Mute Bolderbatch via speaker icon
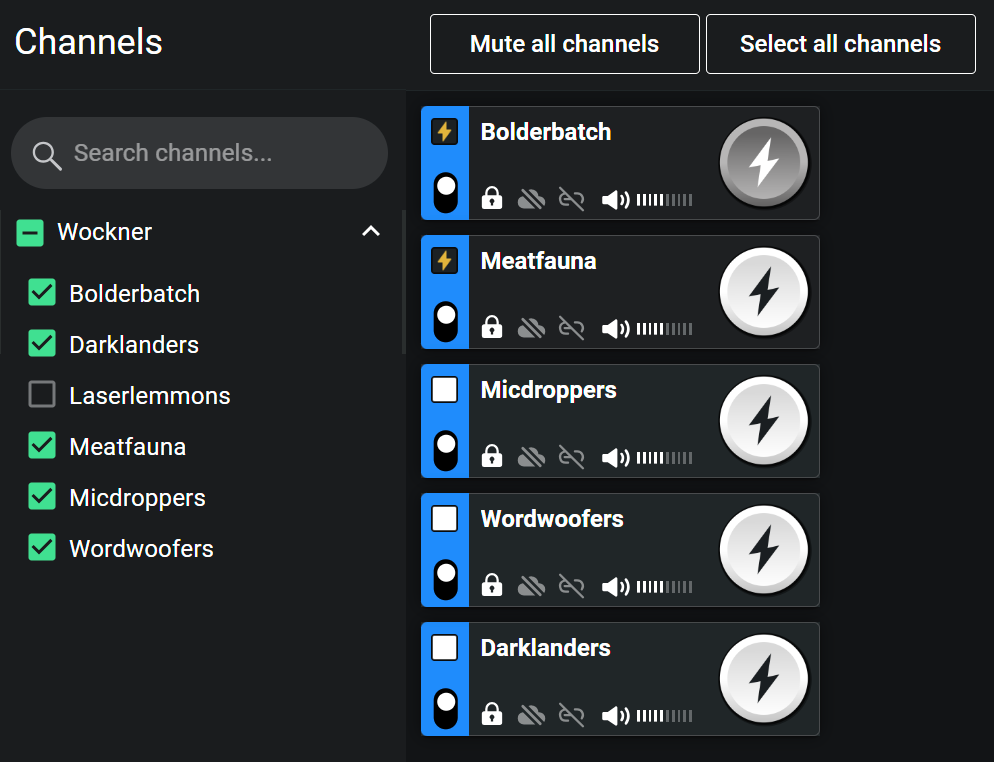 coord(615,200)
